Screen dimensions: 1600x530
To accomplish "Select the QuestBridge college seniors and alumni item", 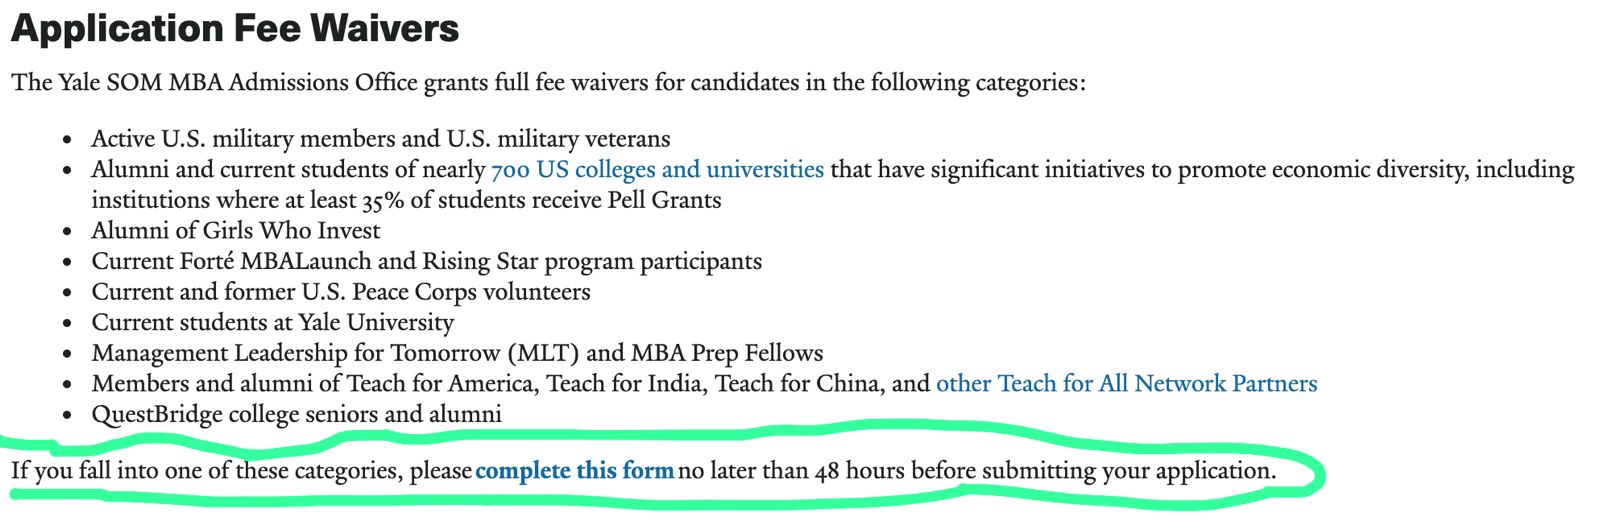I will pyautogui.click(x=296, y=415).
